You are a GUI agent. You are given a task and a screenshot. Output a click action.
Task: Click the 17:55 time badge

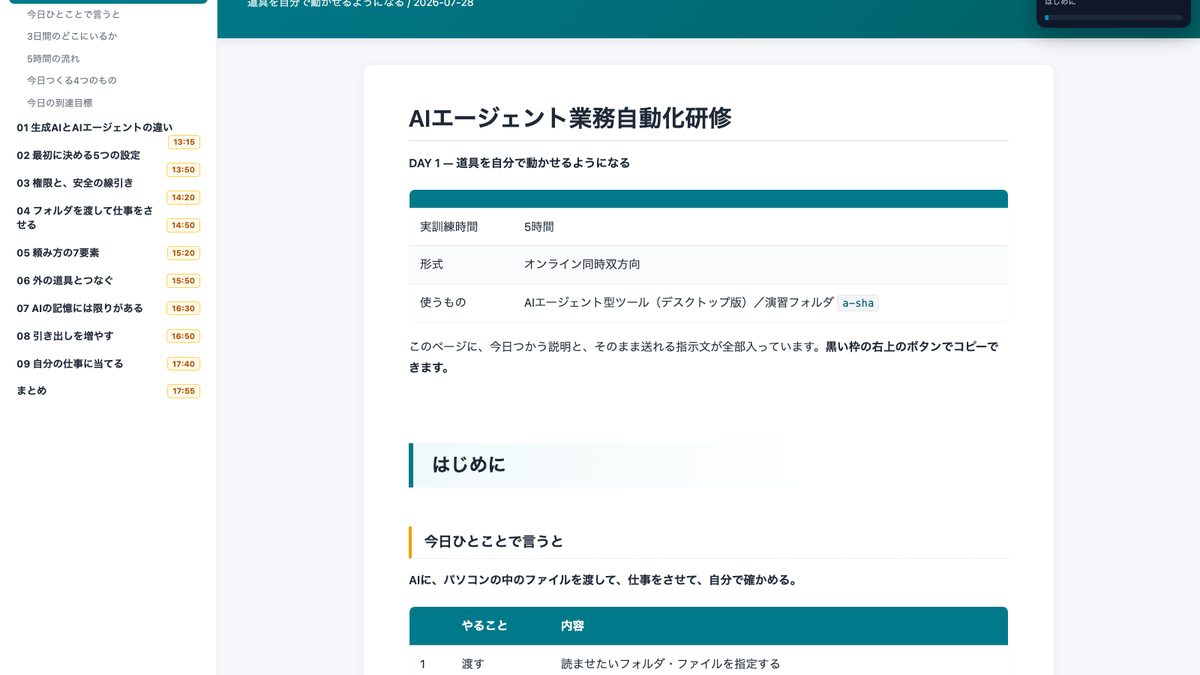point(183,391)
